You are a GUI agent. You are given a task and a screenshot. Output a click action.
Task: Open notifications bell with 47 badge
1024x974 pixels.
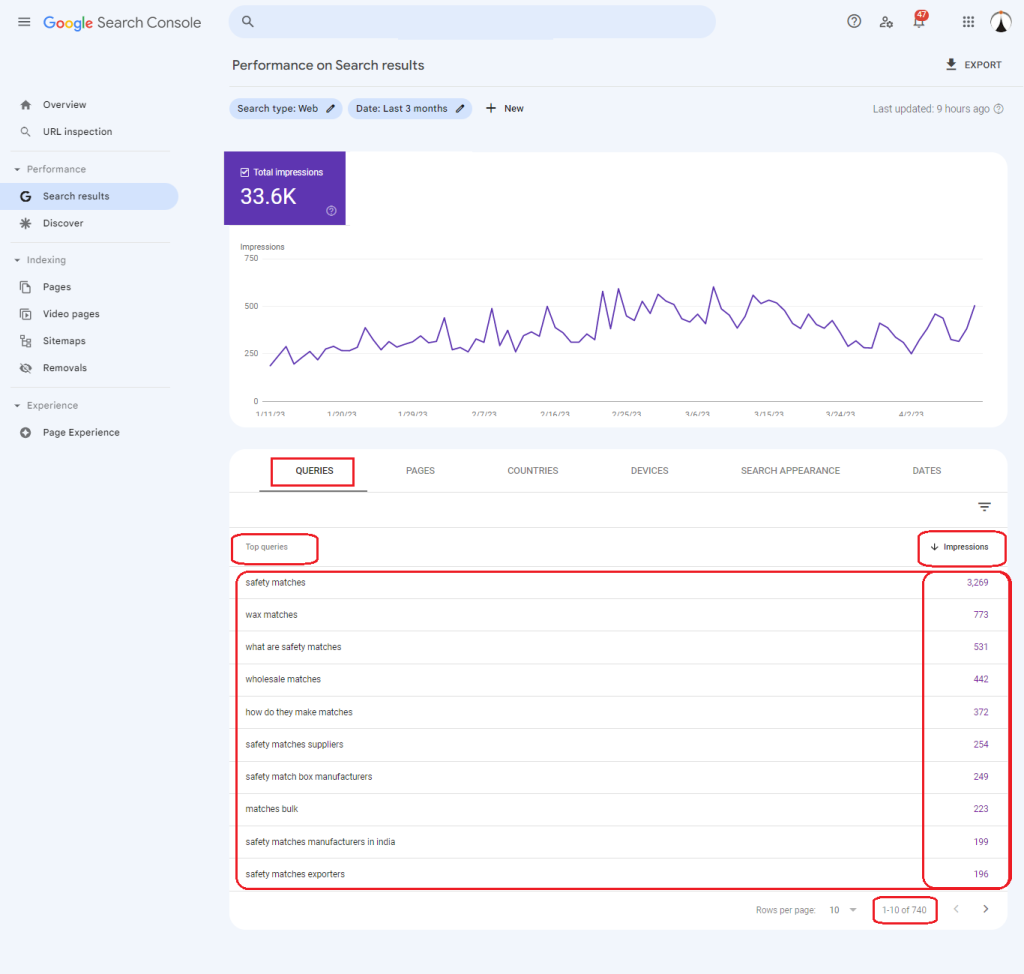click(920, 20)
